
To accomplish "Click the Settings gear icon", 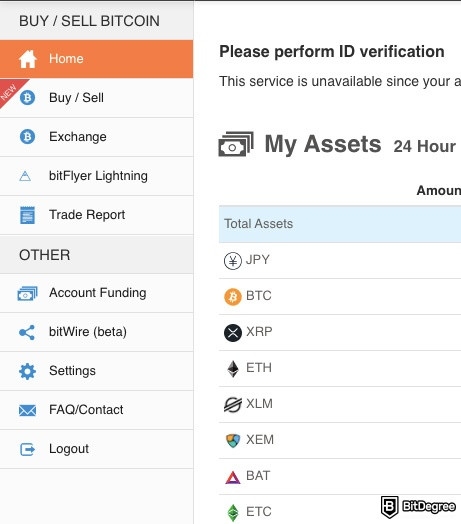I will 27,371.
